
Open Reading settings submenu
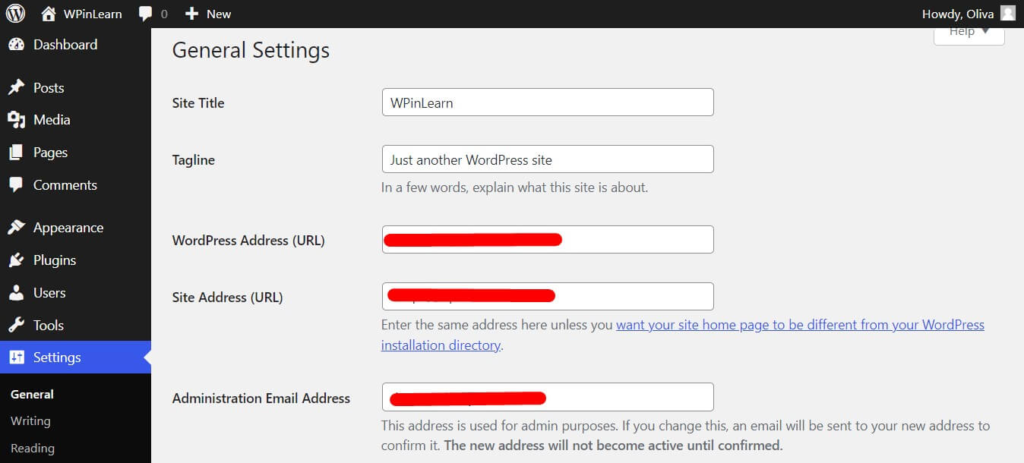[x=32, y=449]
